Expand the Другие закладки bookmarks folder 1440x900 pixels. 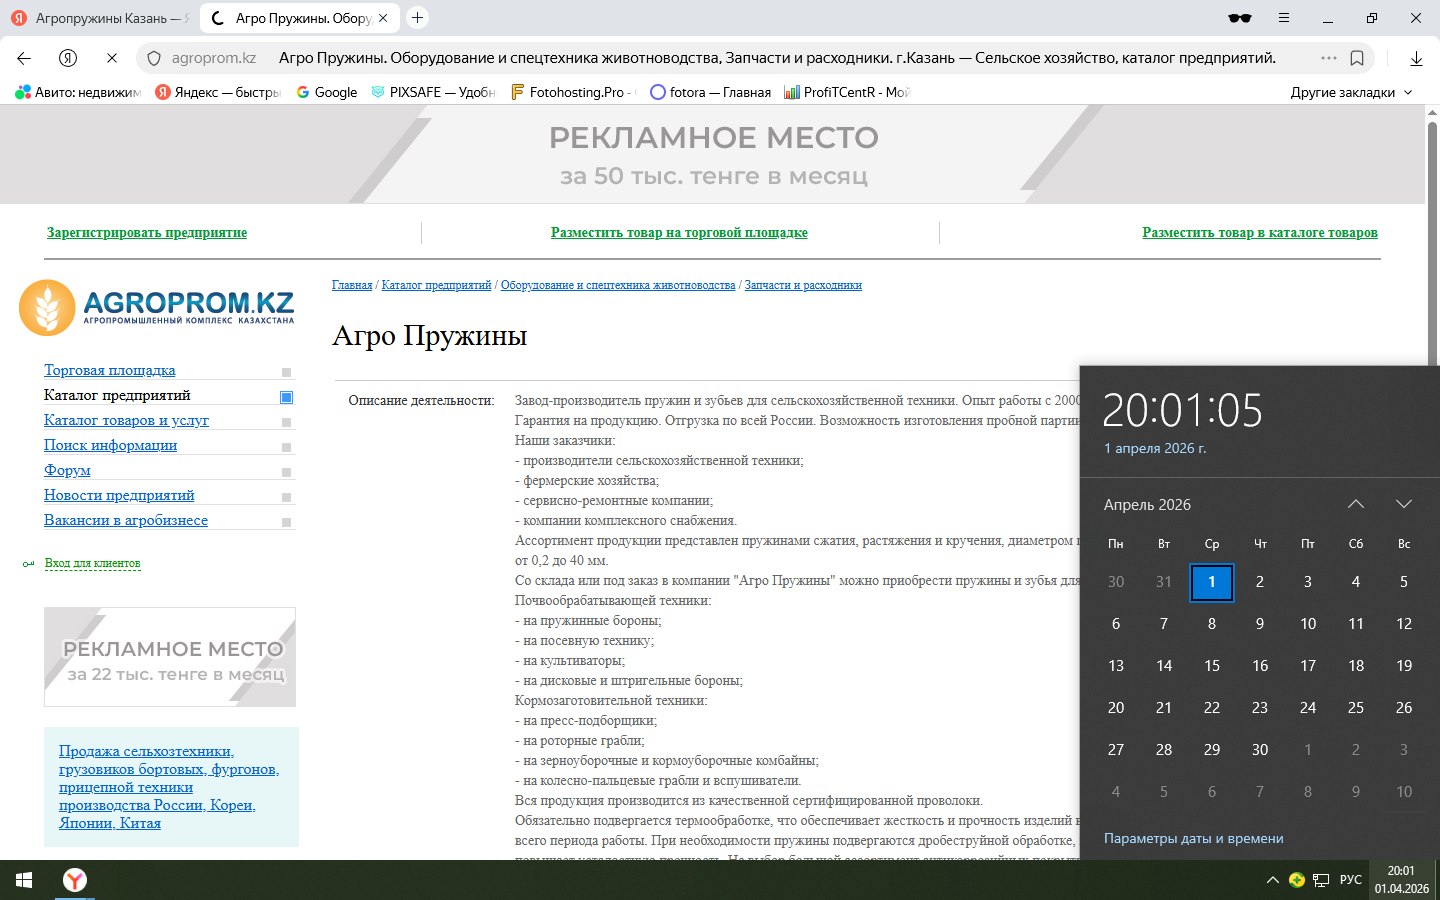[1351, 92]
